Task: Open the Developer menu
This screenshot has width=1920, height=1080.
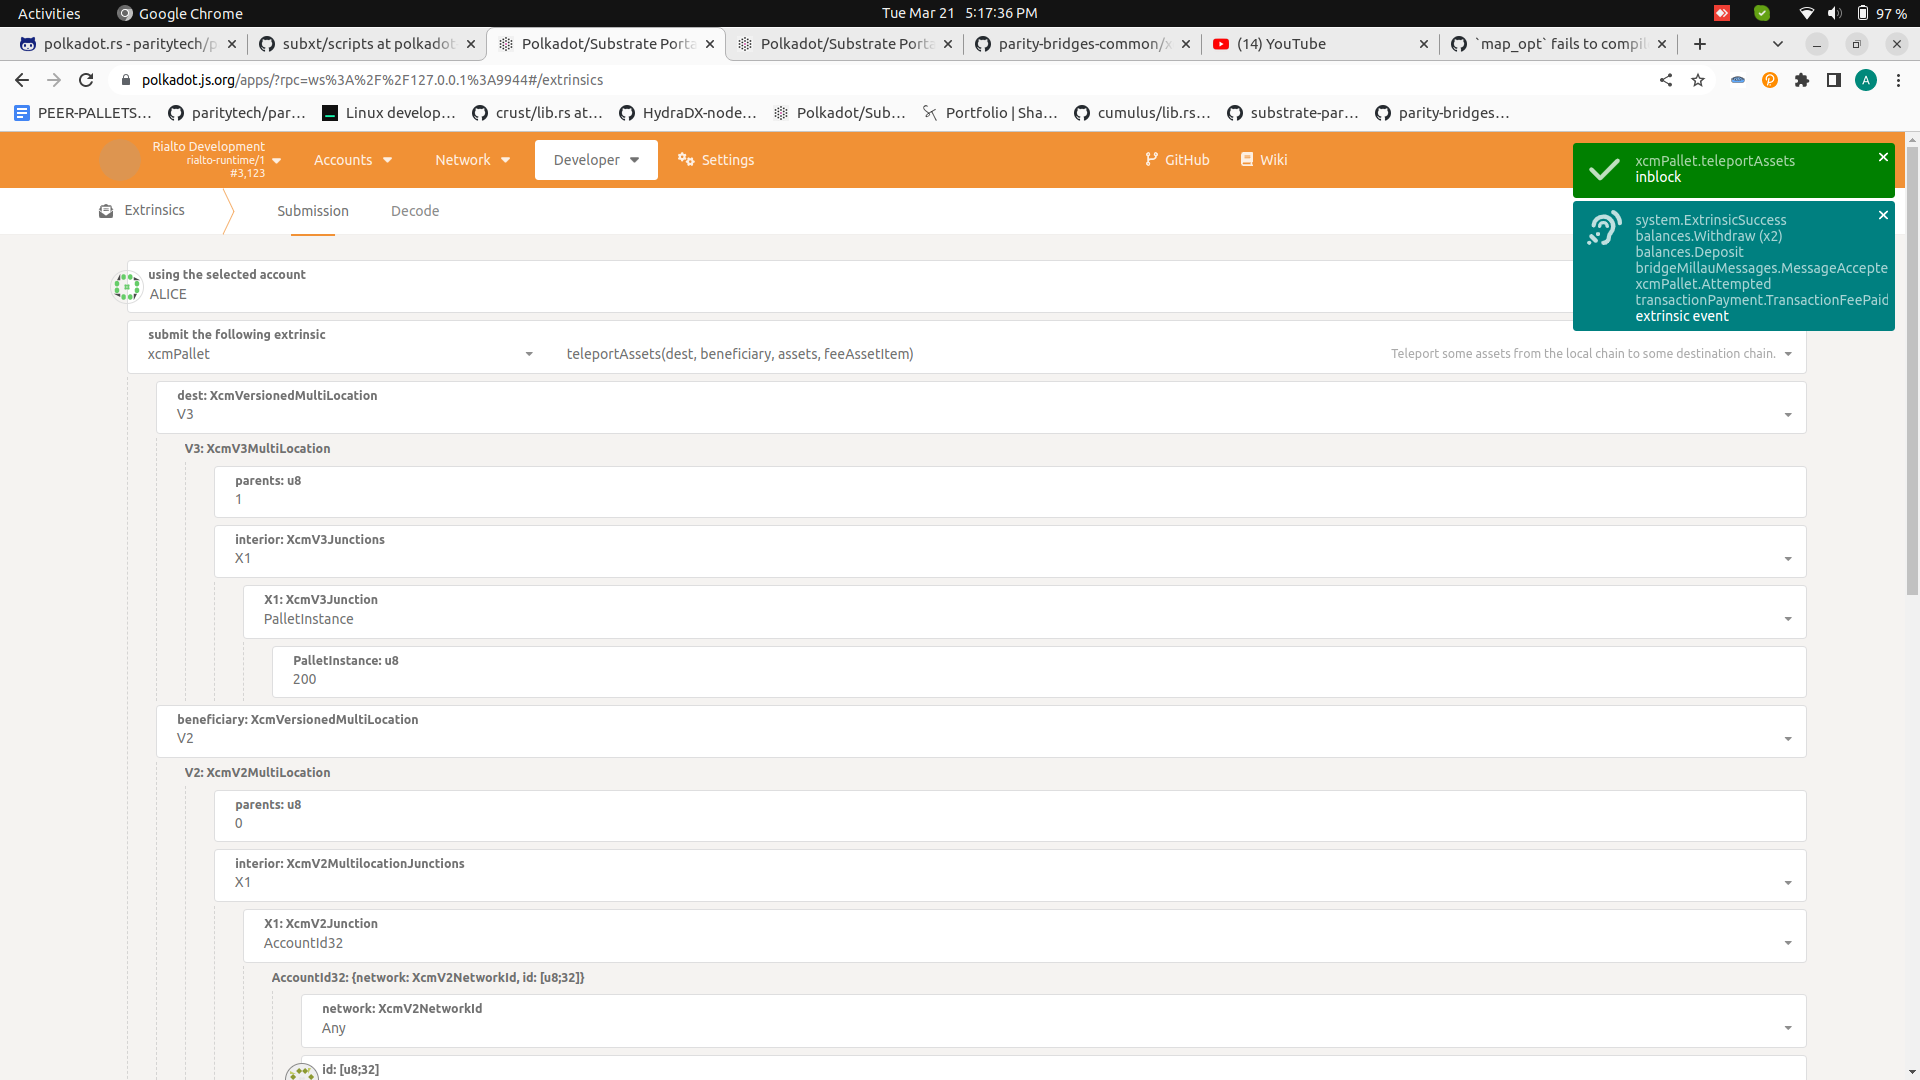Action: [596, 160]
